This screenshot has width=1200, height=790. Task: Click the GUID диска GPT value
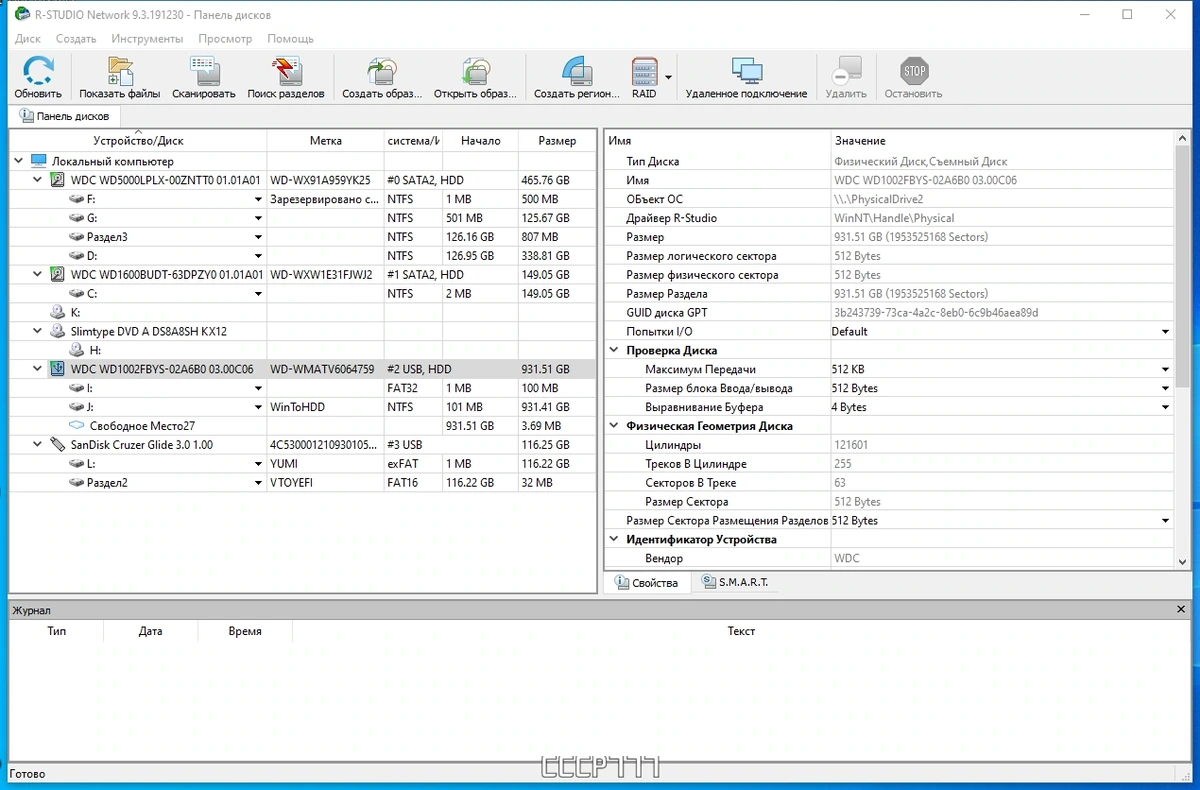click(x=936, y=312)
